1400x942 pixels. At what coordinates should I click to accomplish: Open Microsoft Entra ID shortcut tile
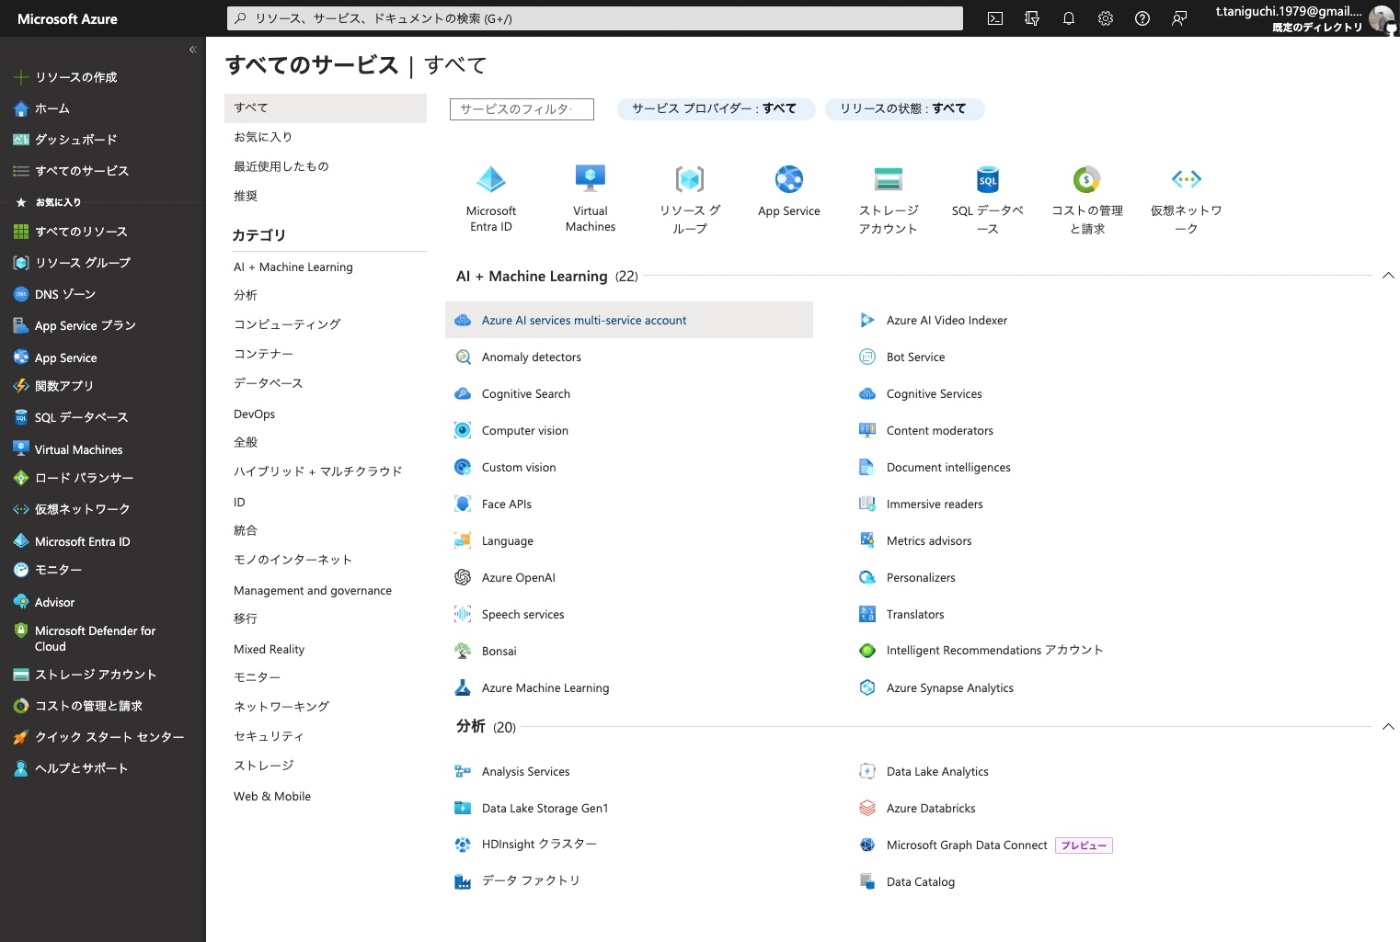[491, 198]
